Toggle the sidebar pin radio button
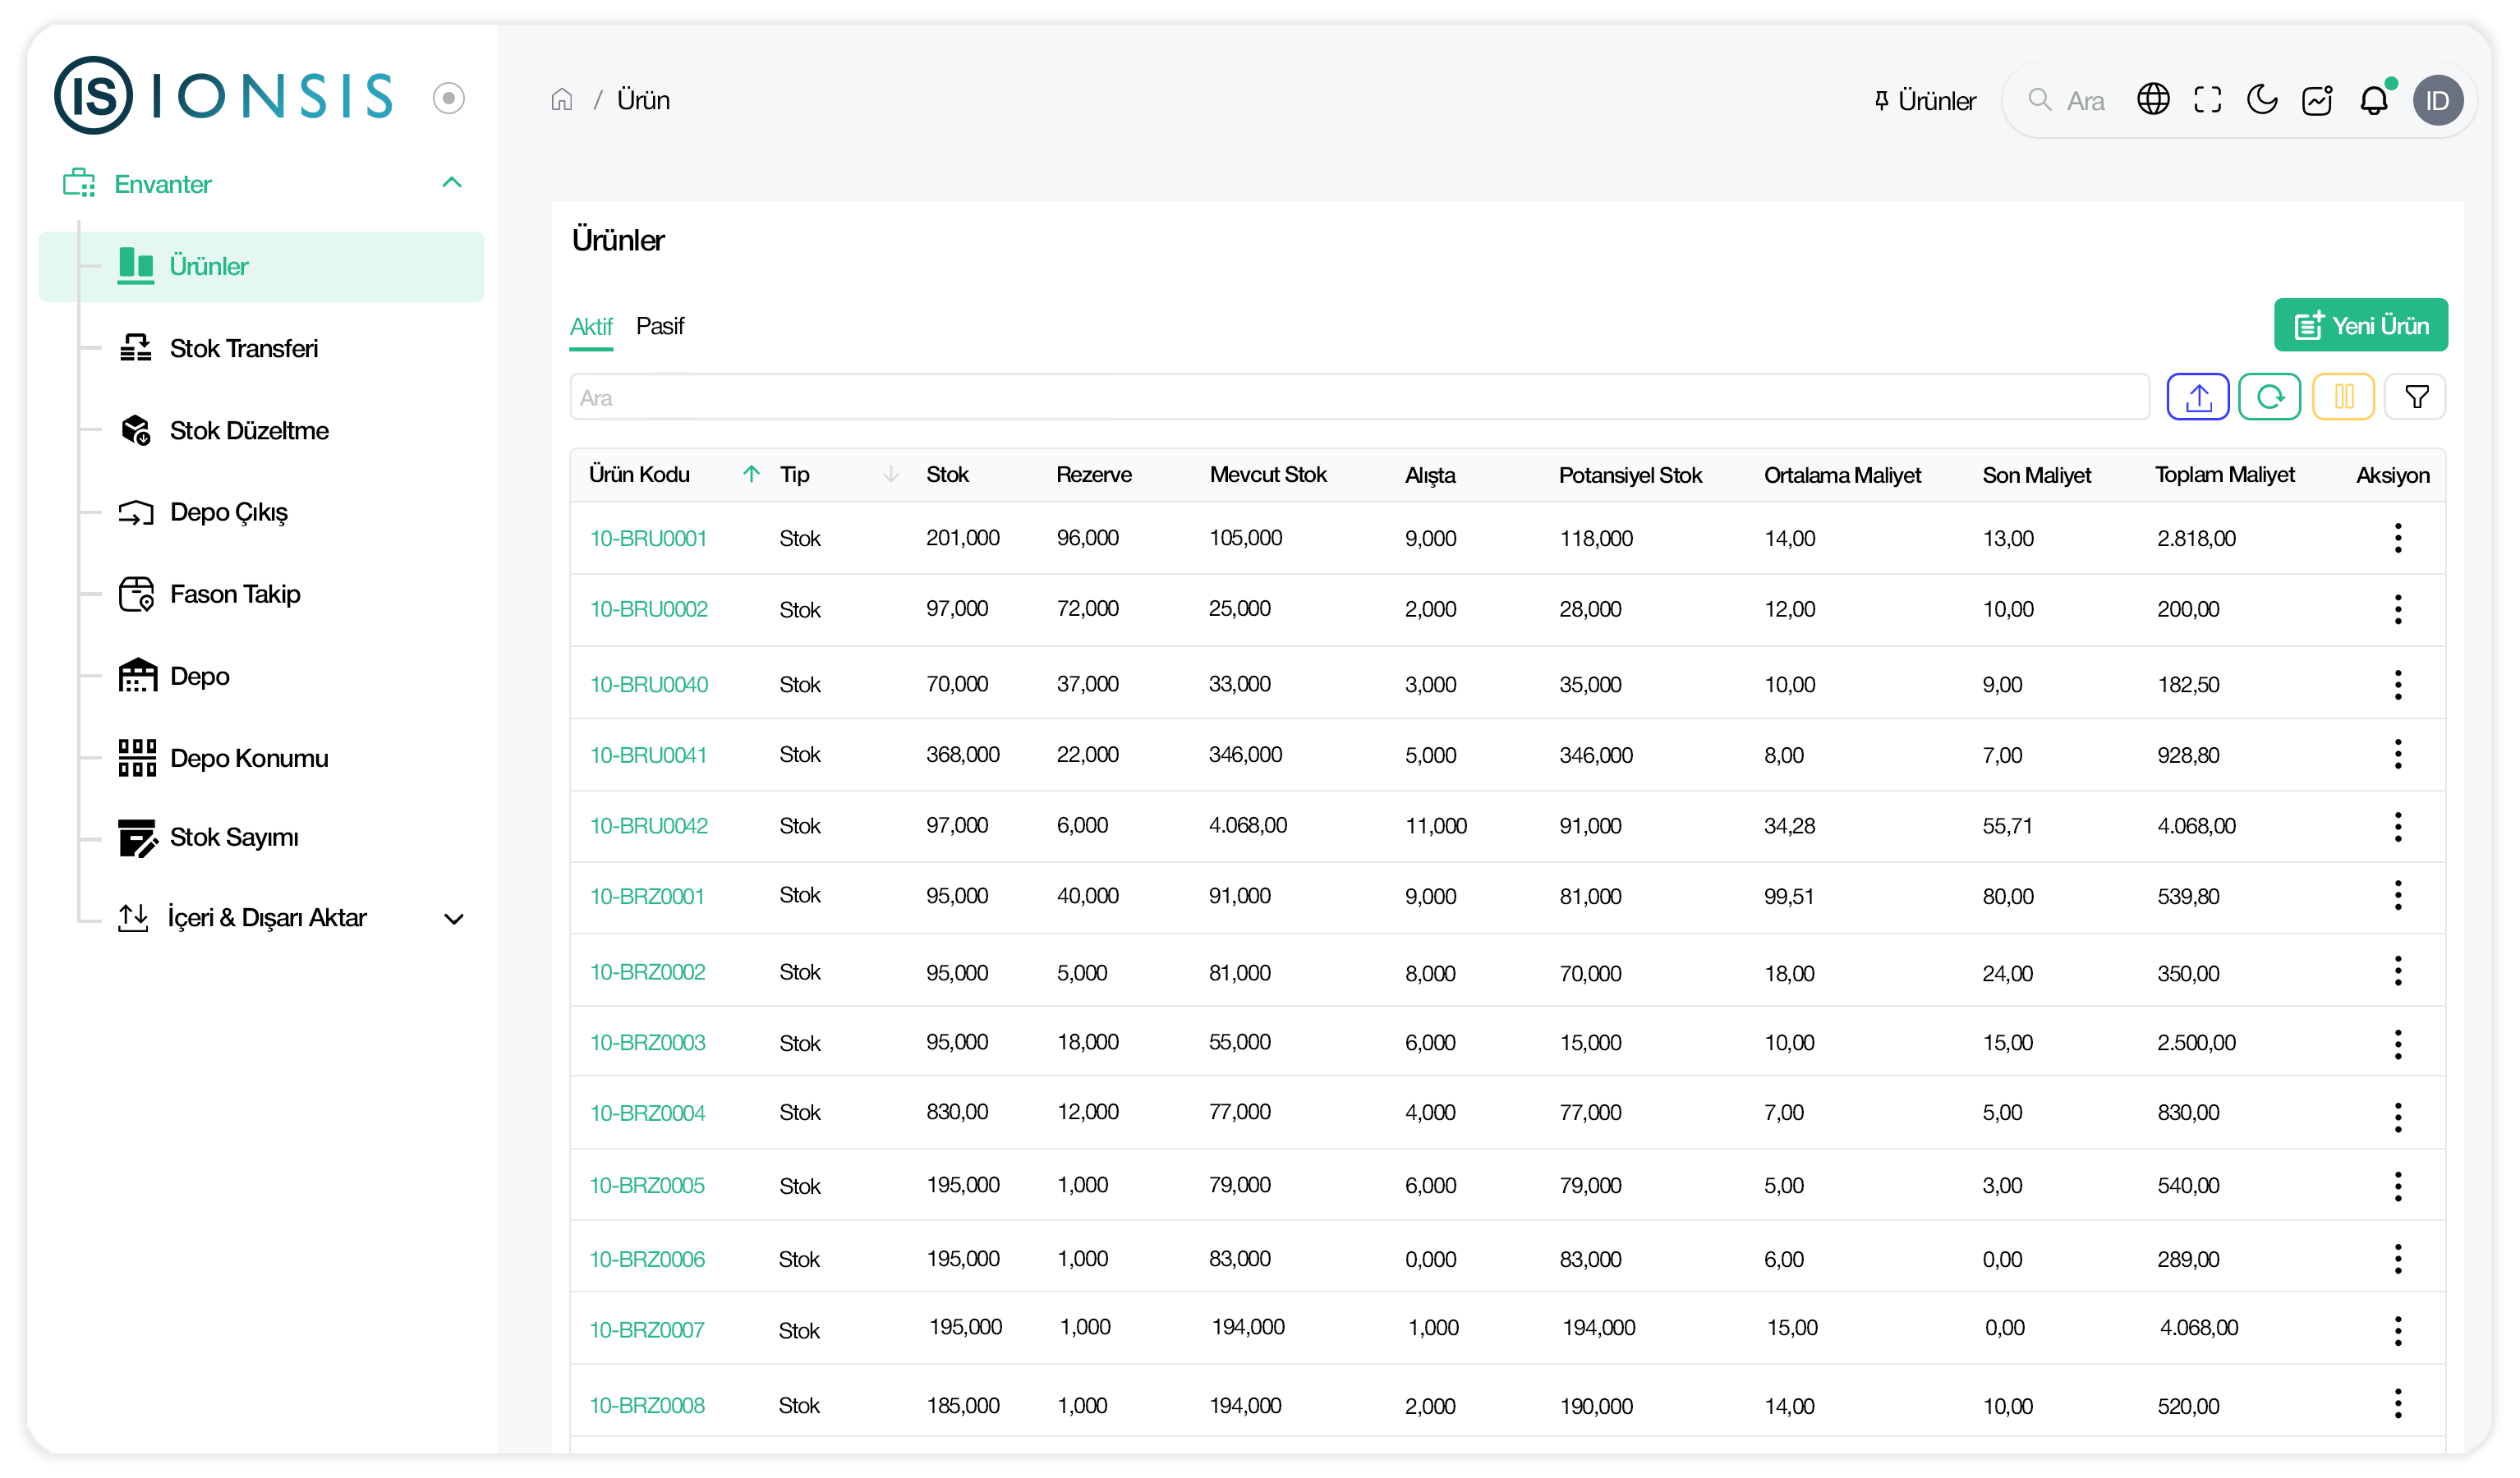The image size is (2520, 1478). pos(449,98)
